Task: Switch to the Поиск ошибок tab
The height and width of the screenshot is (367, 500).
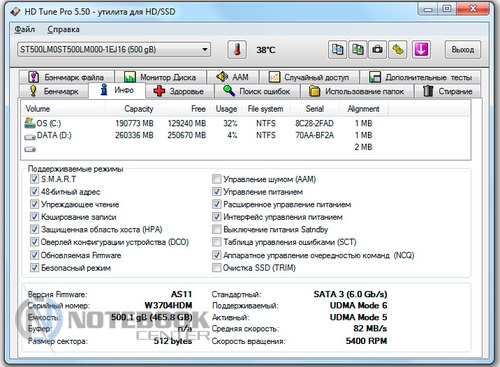Action: tap(257, 91)
